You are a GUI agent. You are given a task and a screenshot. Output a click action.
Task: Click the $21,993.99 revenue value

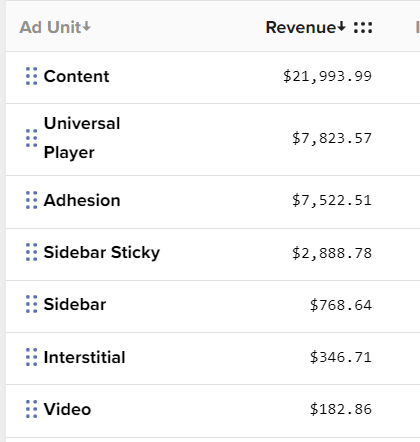pyautogui.click(x=327, y=76)
